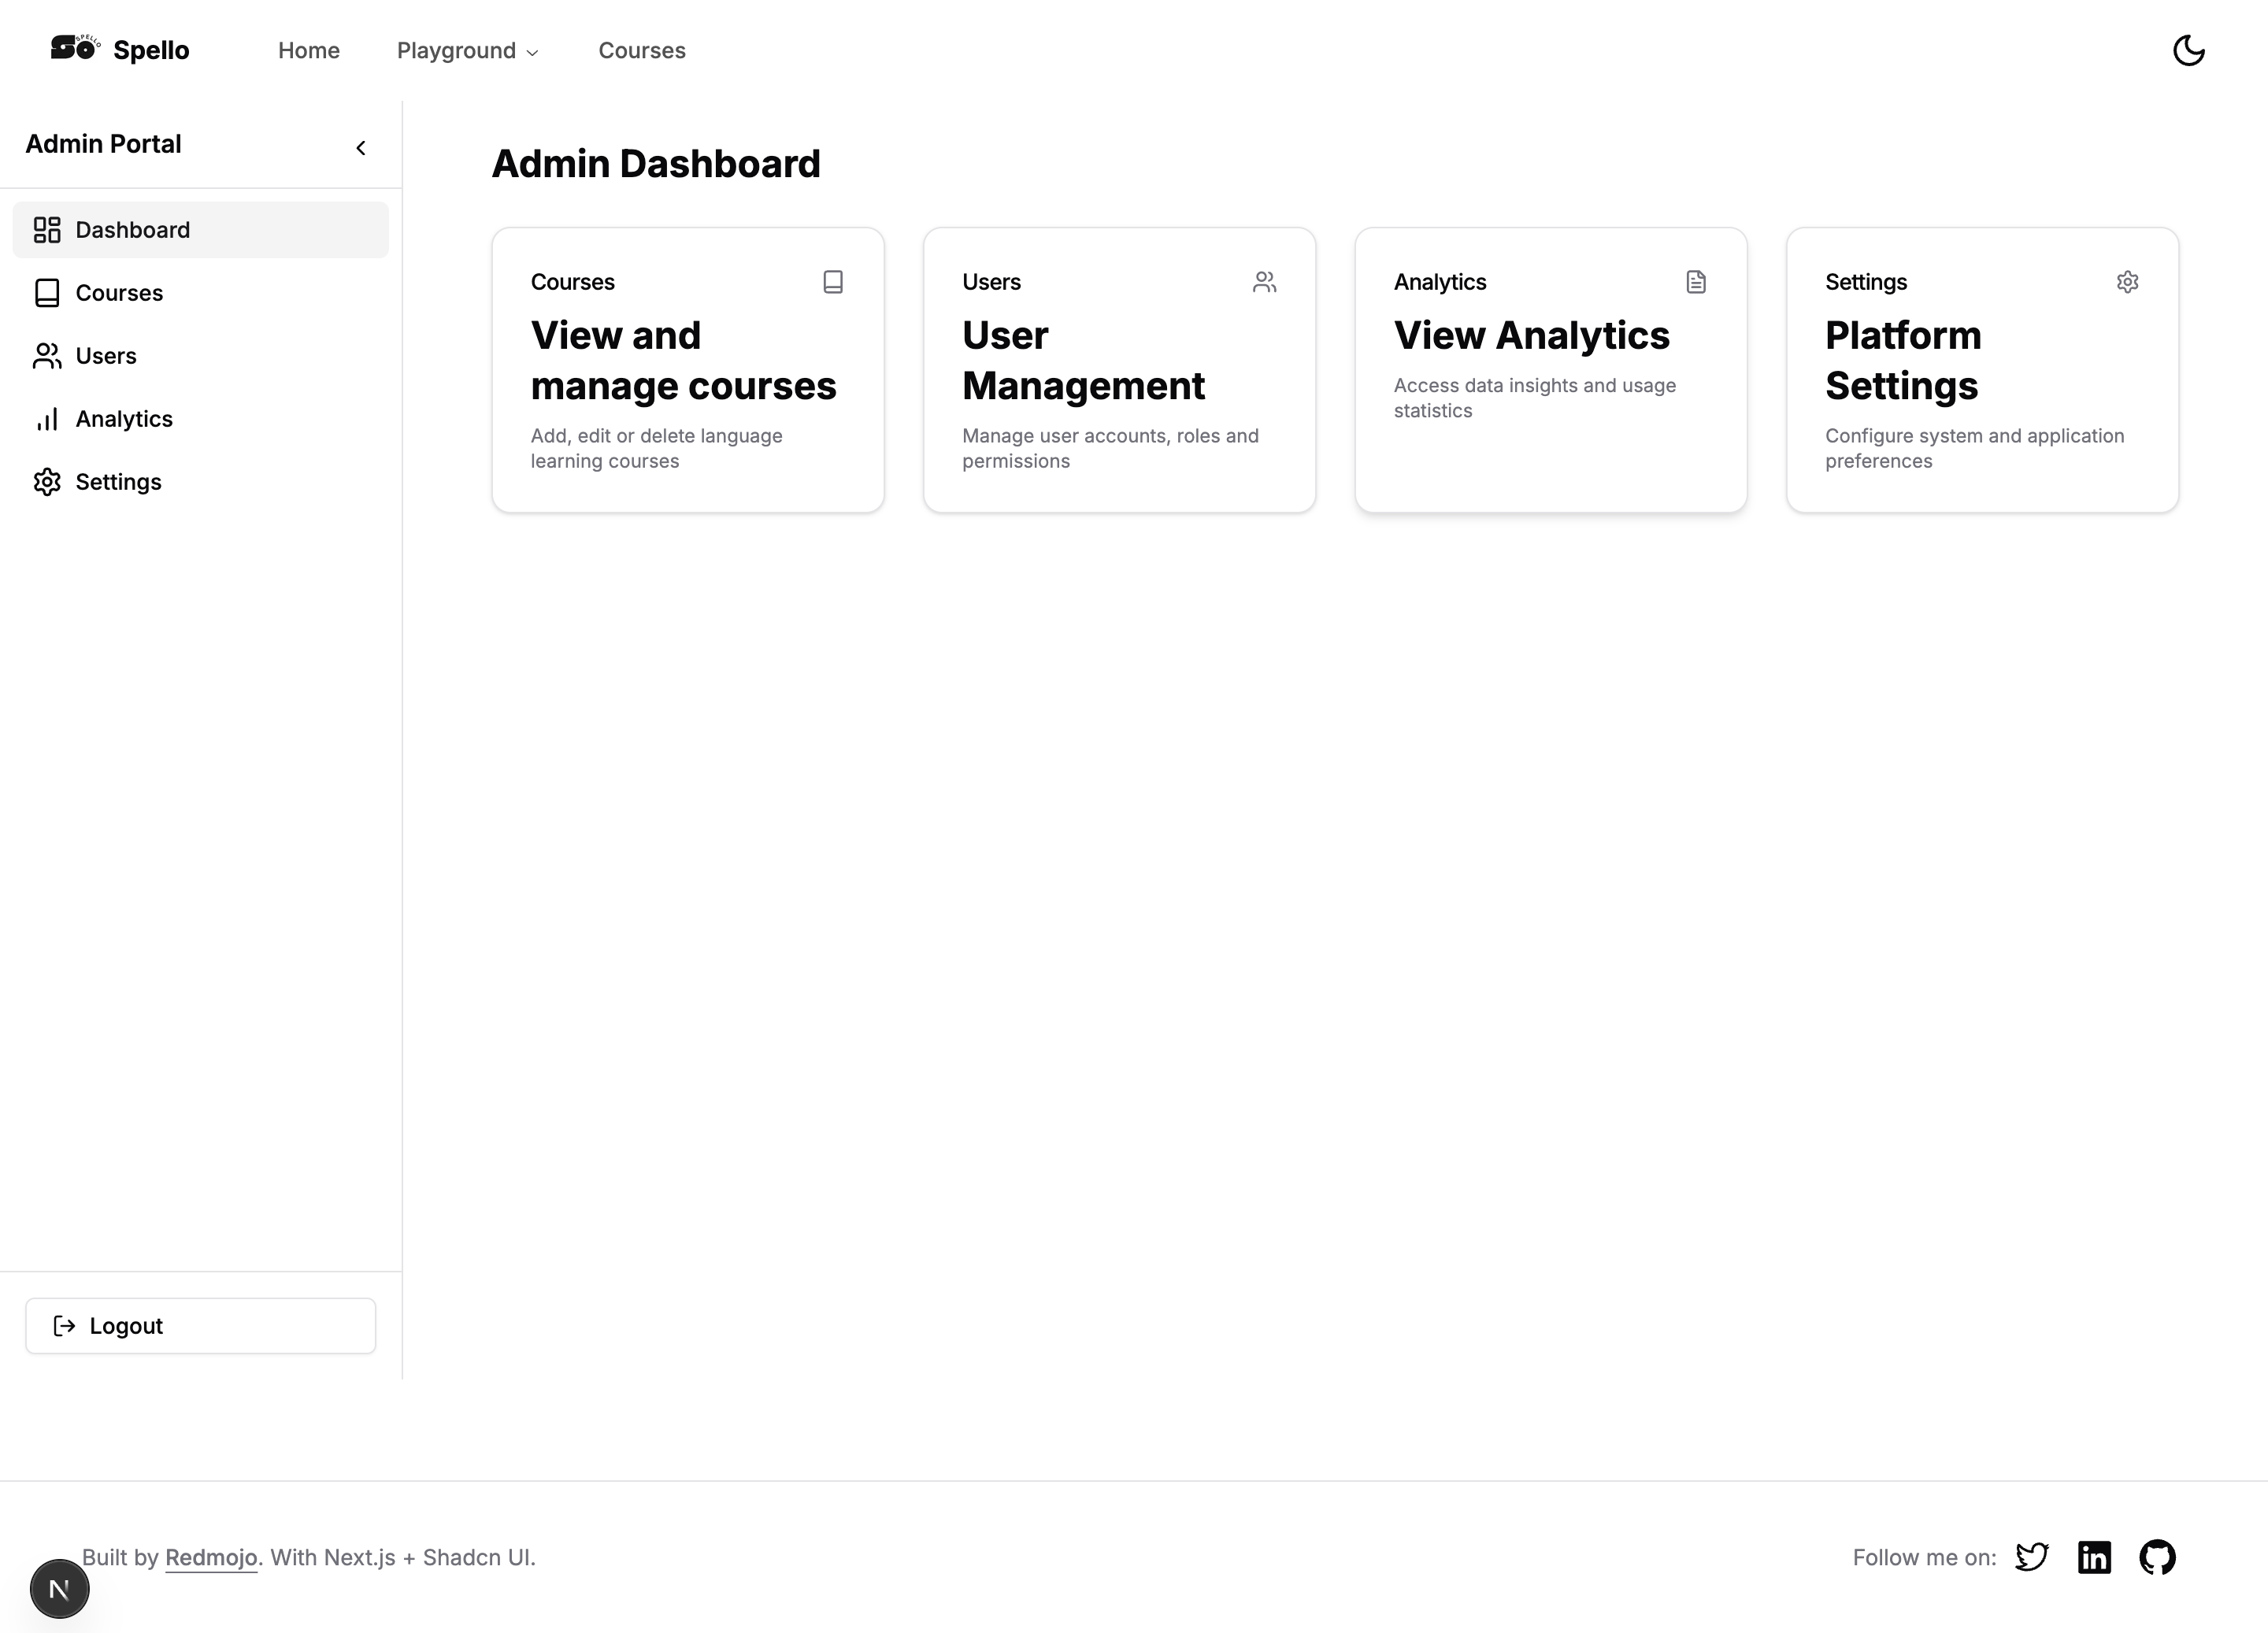Open Analytics bar chart icon in sidebar
Viewport: 2268px width, 1633px height.
(x=47, y=419)
